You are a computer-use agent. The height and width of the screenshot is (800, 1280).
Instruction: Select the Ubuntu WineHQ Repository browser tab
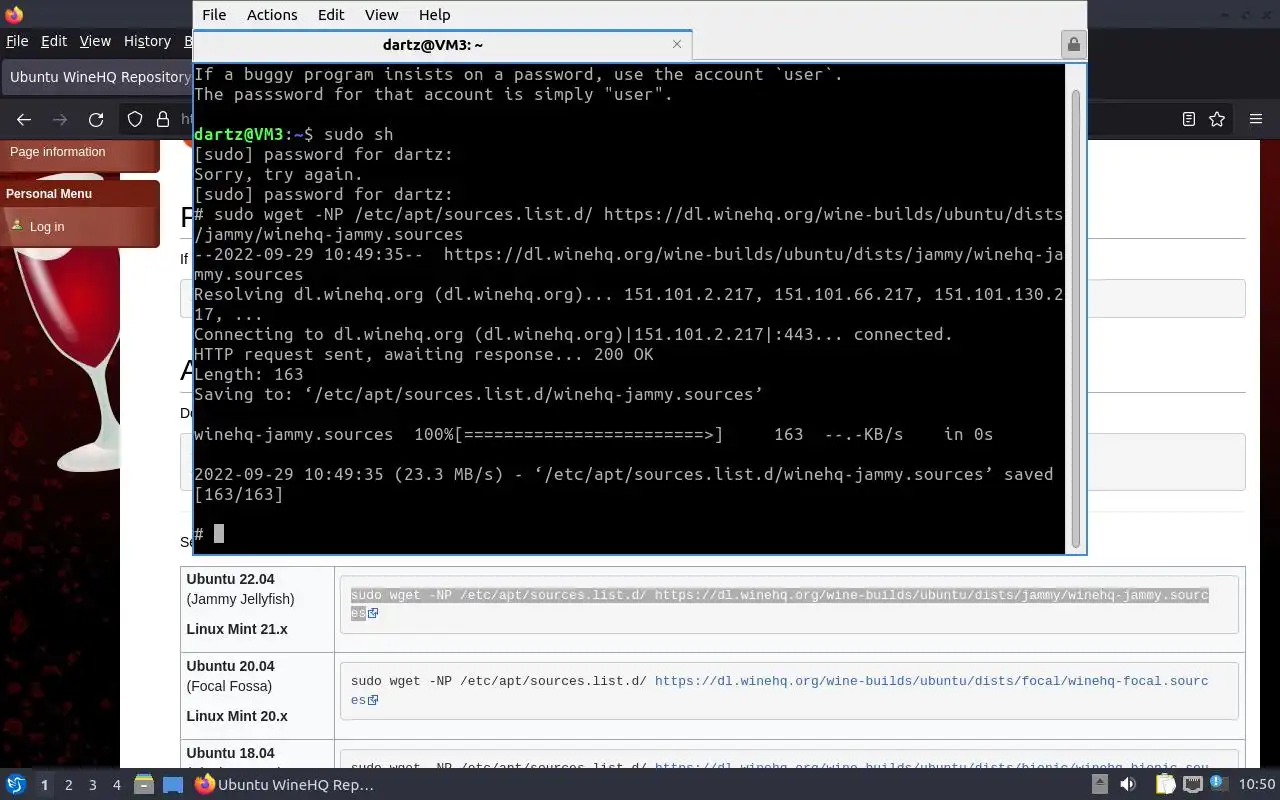(x=99, y=77)
